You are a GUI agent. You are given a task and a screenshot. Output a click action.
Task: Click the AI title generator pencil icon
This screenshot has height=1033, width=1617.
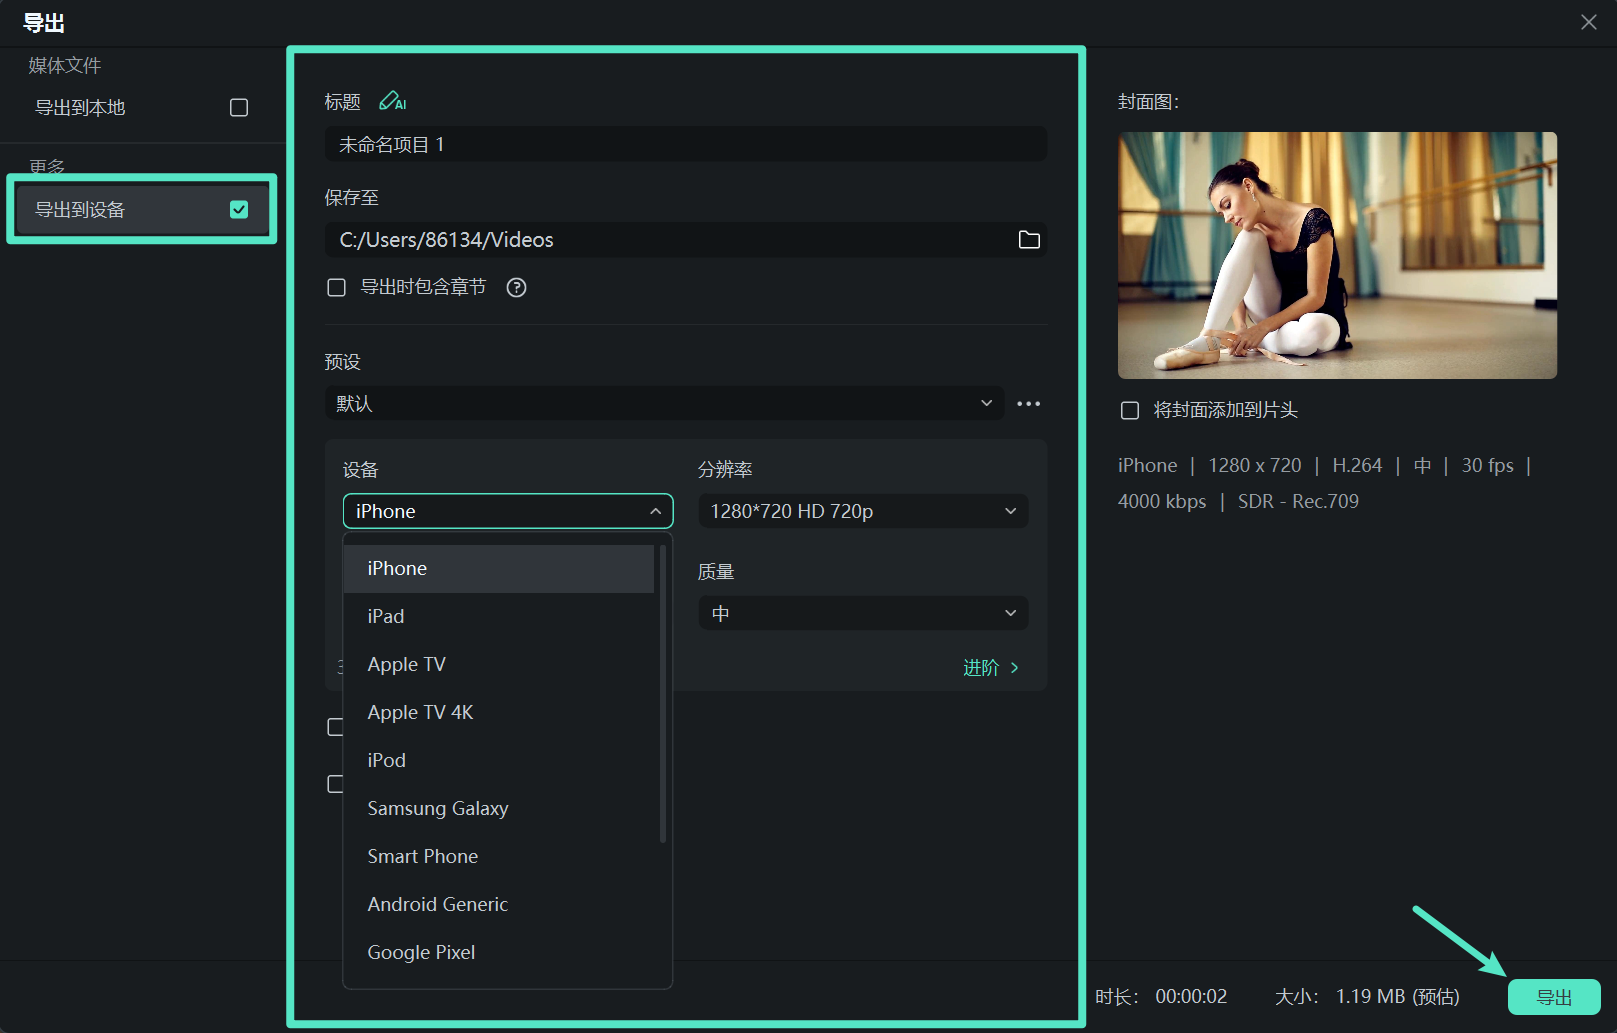click(392, 101)
